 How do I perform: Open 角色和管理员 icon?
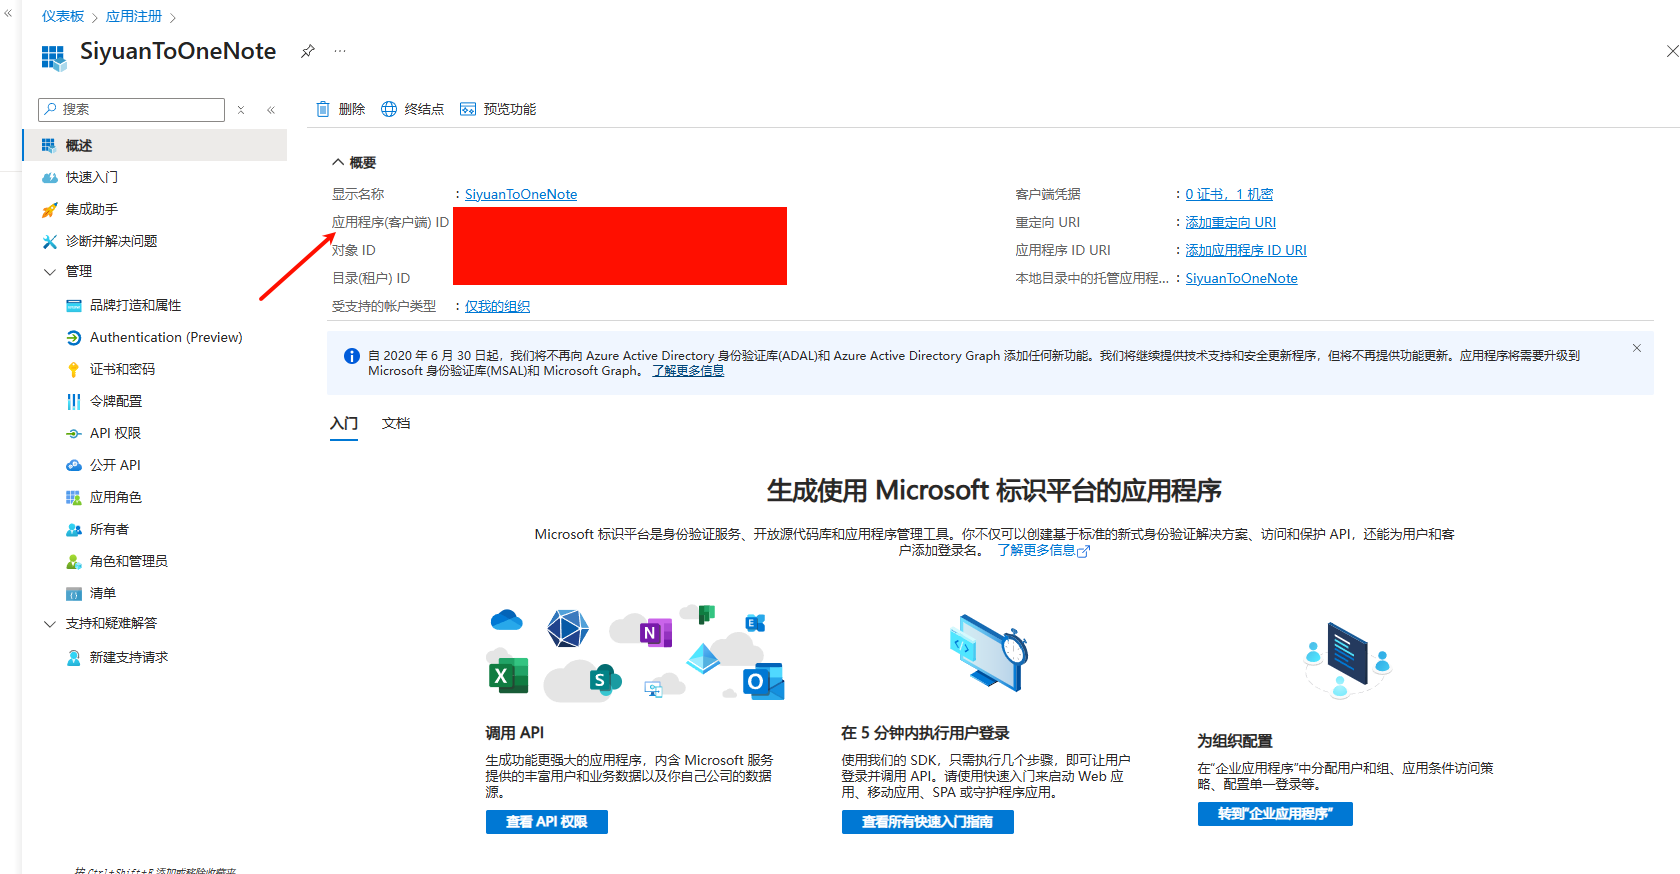(x=73, y=561)
